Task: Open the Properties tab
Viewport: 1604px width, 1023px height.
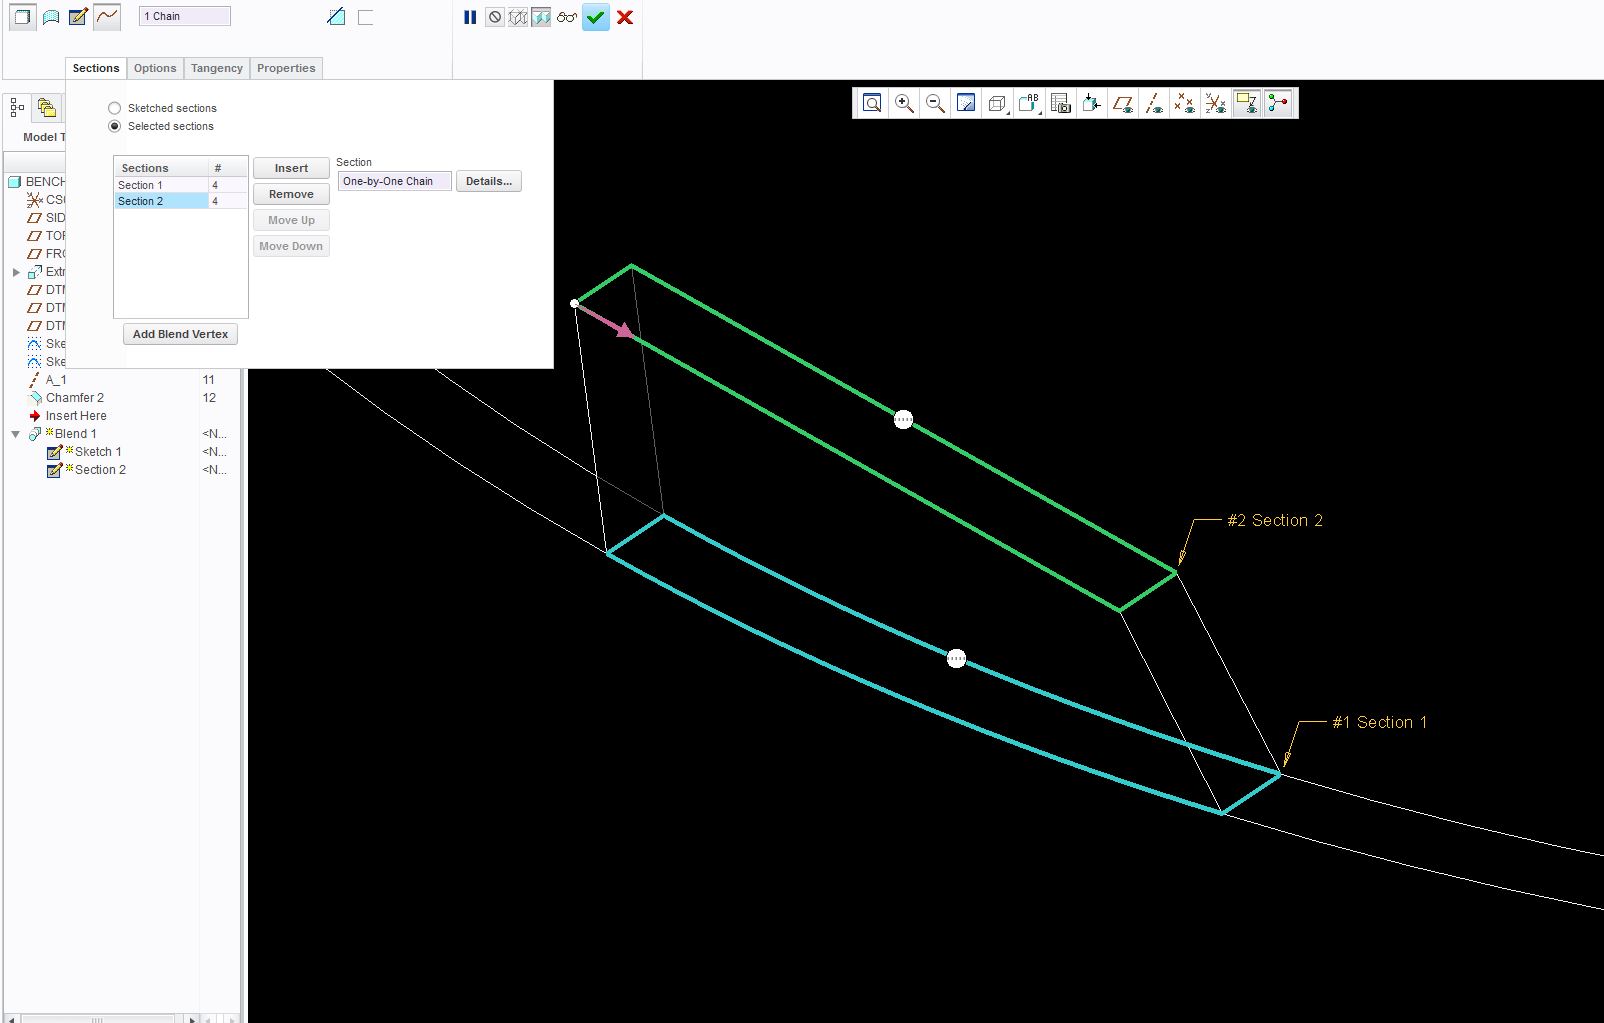Action: coord(286,68)
